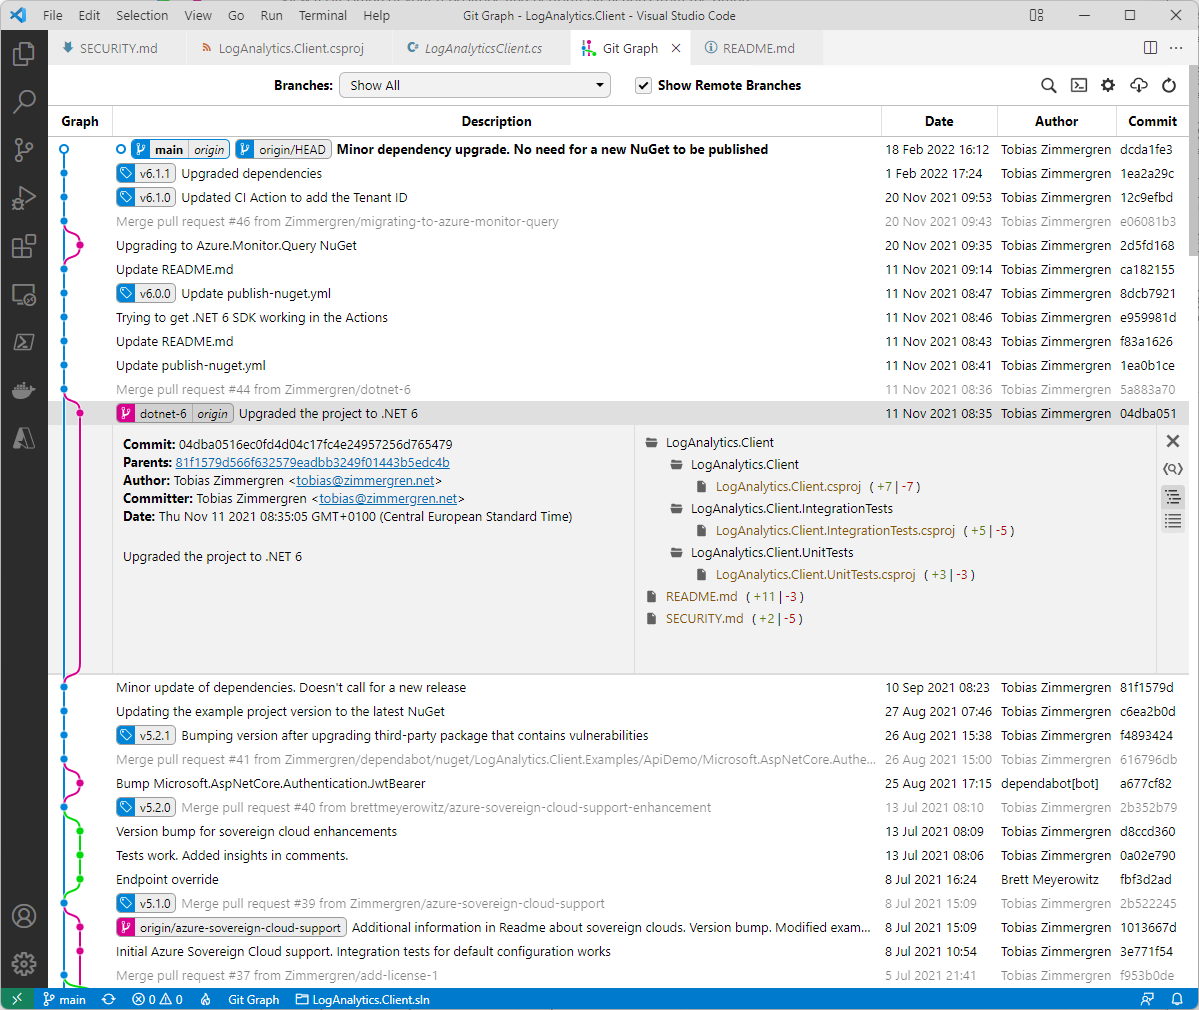Select the Docker icon in the activity bar
The height and width of the screenshot is (1010, 1199).
point(24,390)
